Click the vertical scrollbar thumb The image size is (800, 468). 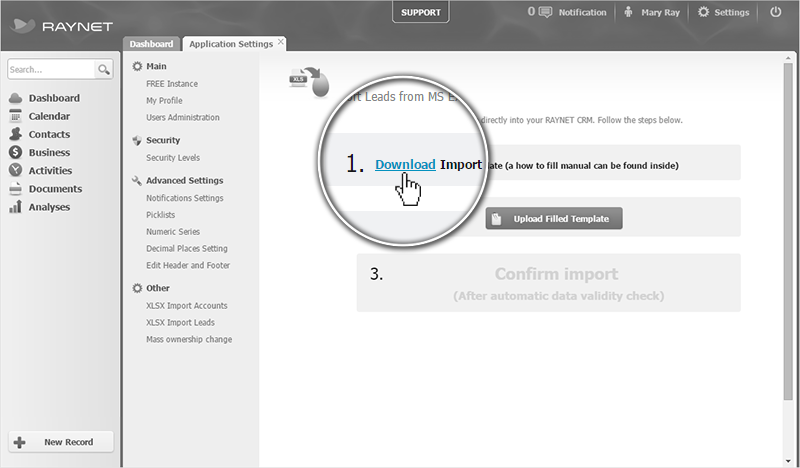[788, 232]
